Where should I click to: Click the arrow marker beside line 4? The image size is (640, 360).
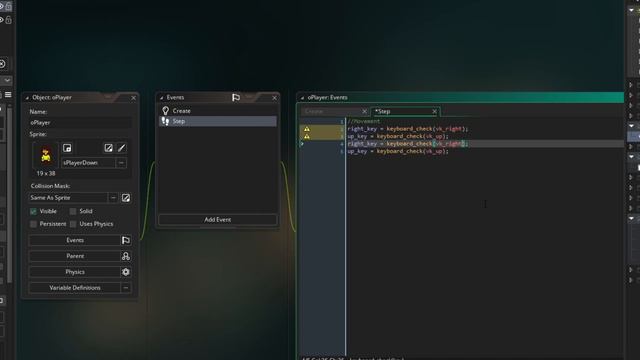pos(302,144)
